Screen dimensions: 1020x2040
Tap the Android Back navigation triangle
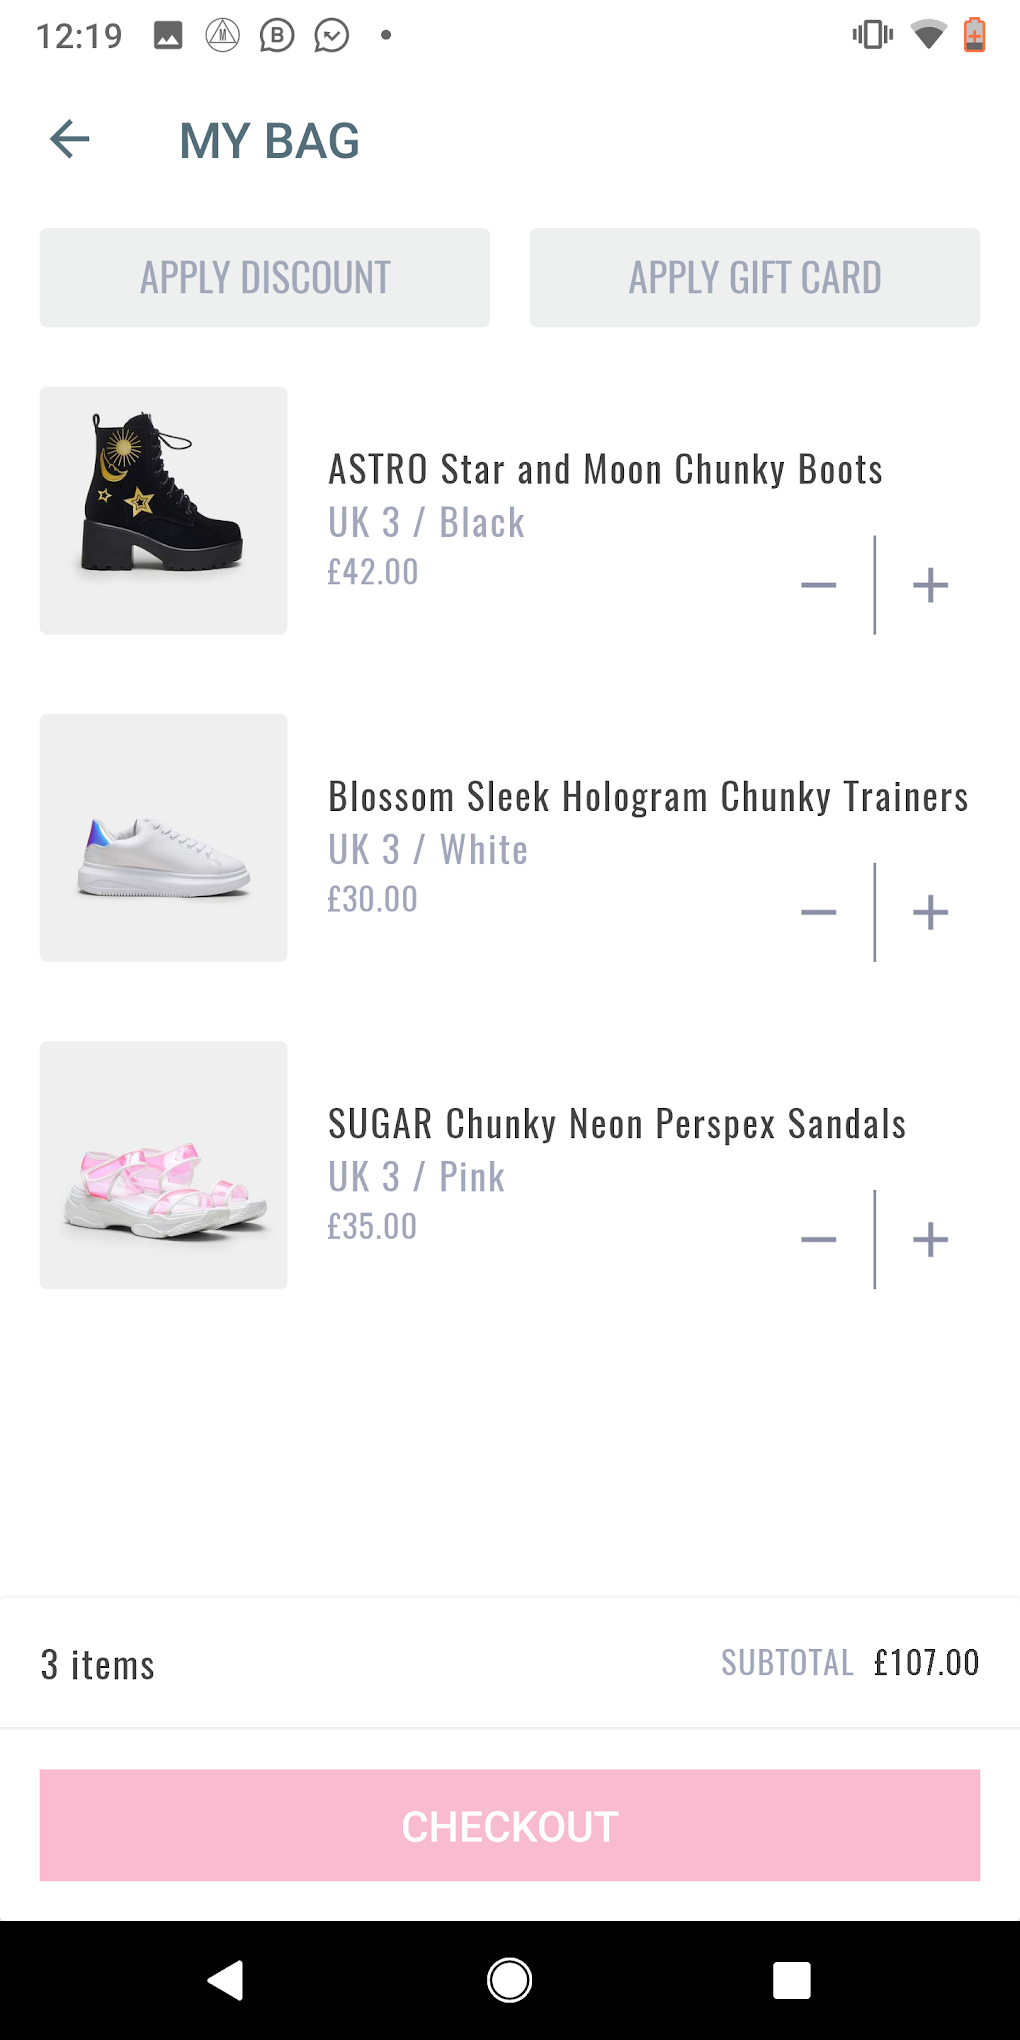click(226, 1980)
